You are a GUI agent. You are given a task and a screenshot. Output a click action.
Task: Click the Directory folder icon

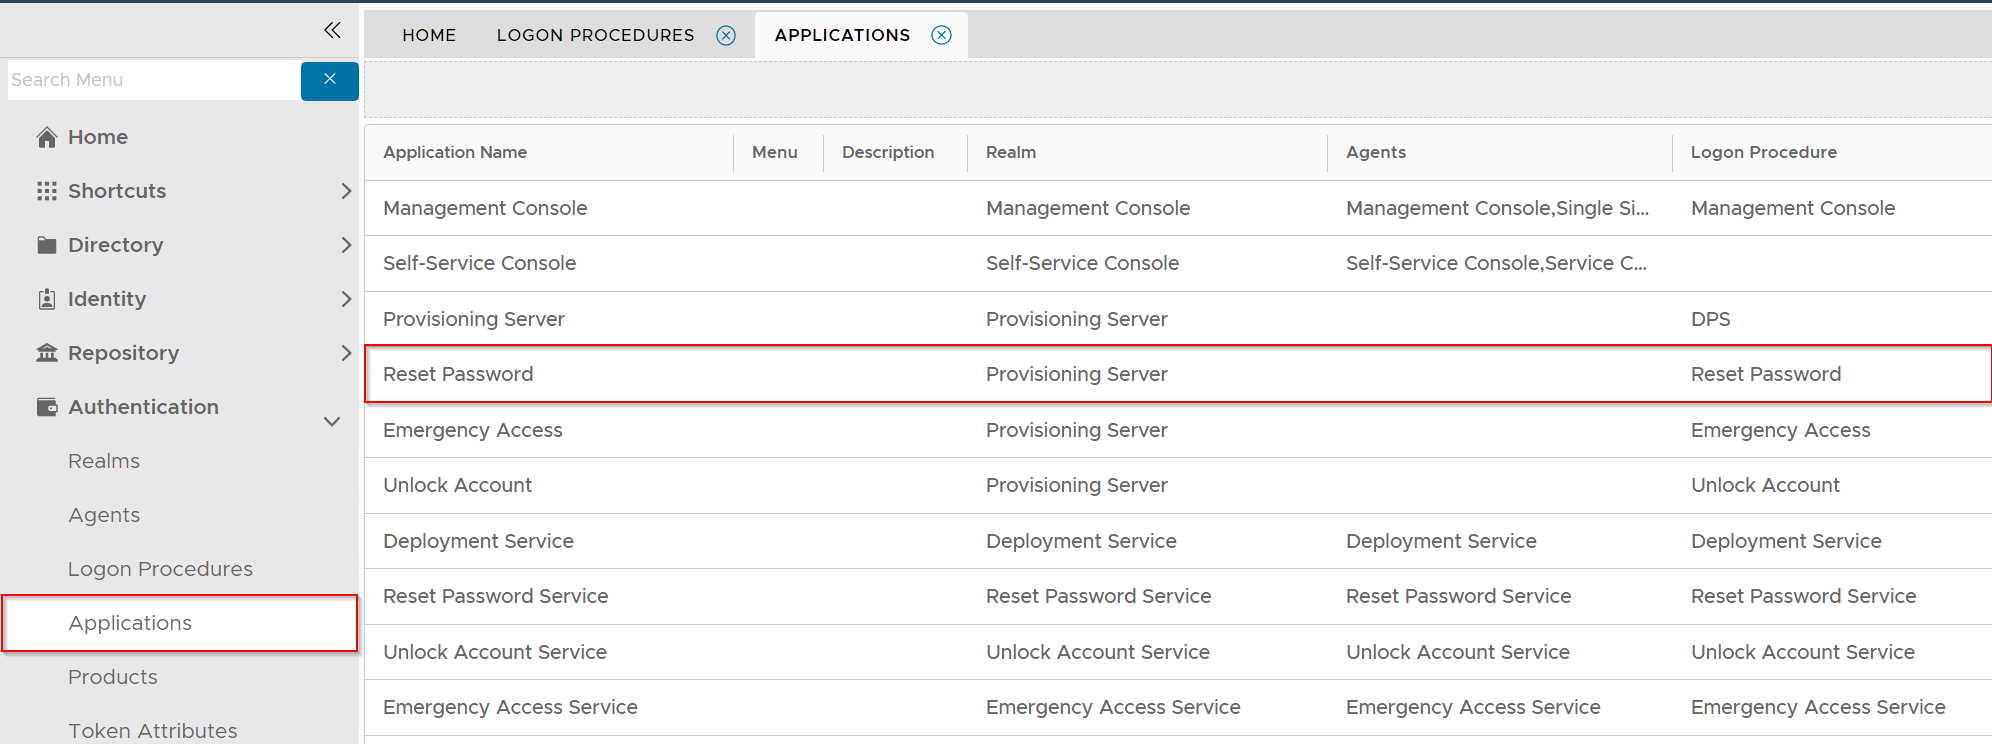tap(46, 245)
